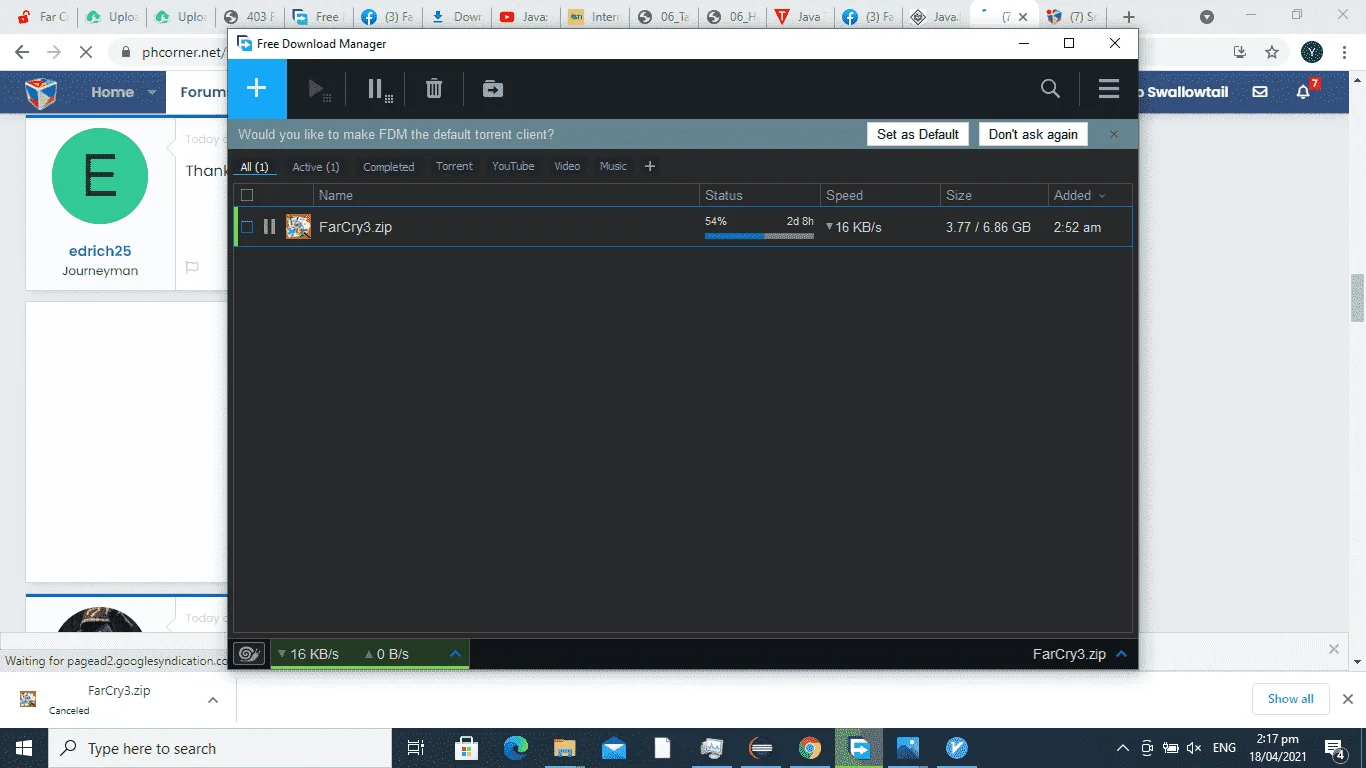Click the FarCry3.zip file thumbnail icon
This screenshot has height=768, width=1366.
[298, 227]
